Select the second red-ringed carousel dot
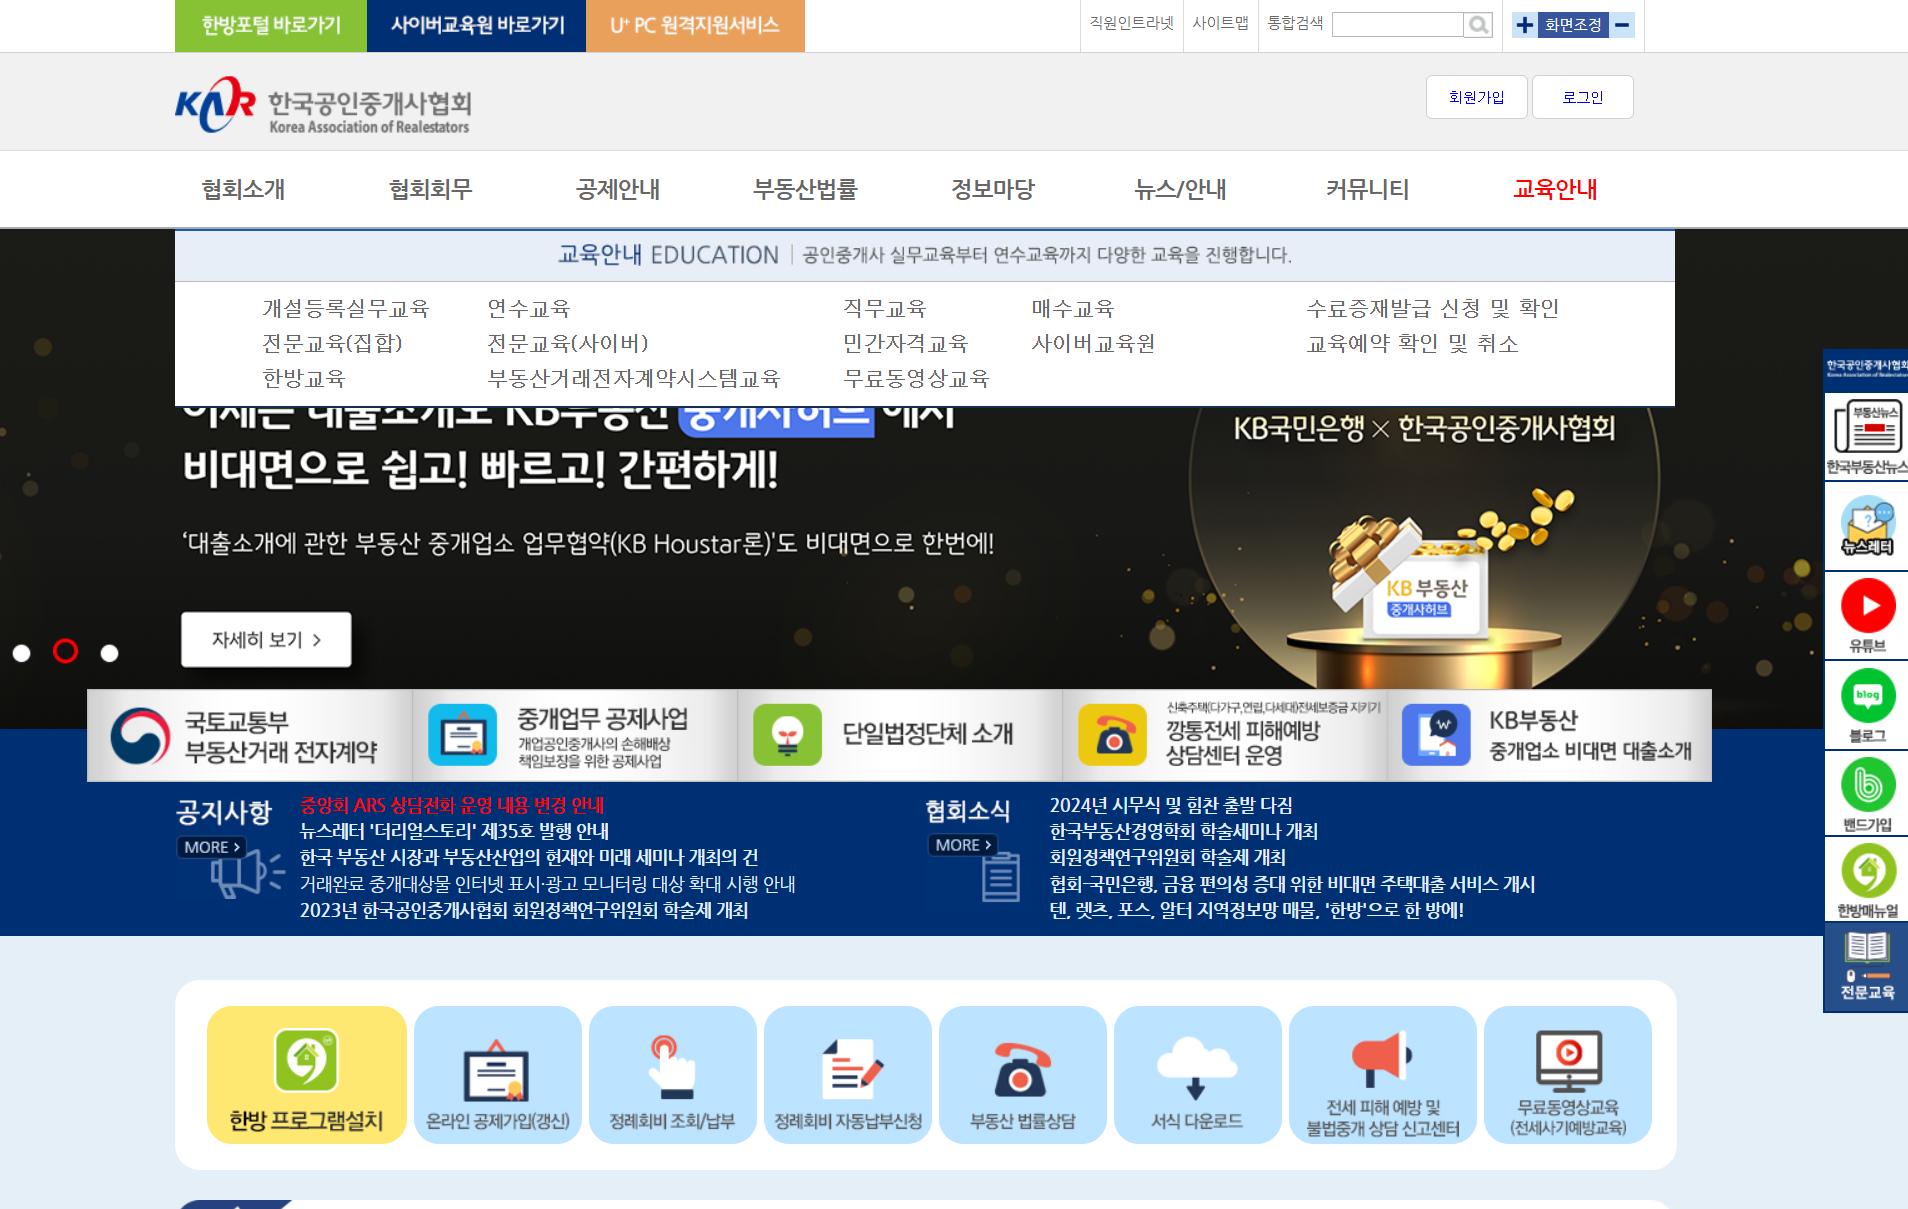This screenshot has height=1209, width=1908. (65, 651)
